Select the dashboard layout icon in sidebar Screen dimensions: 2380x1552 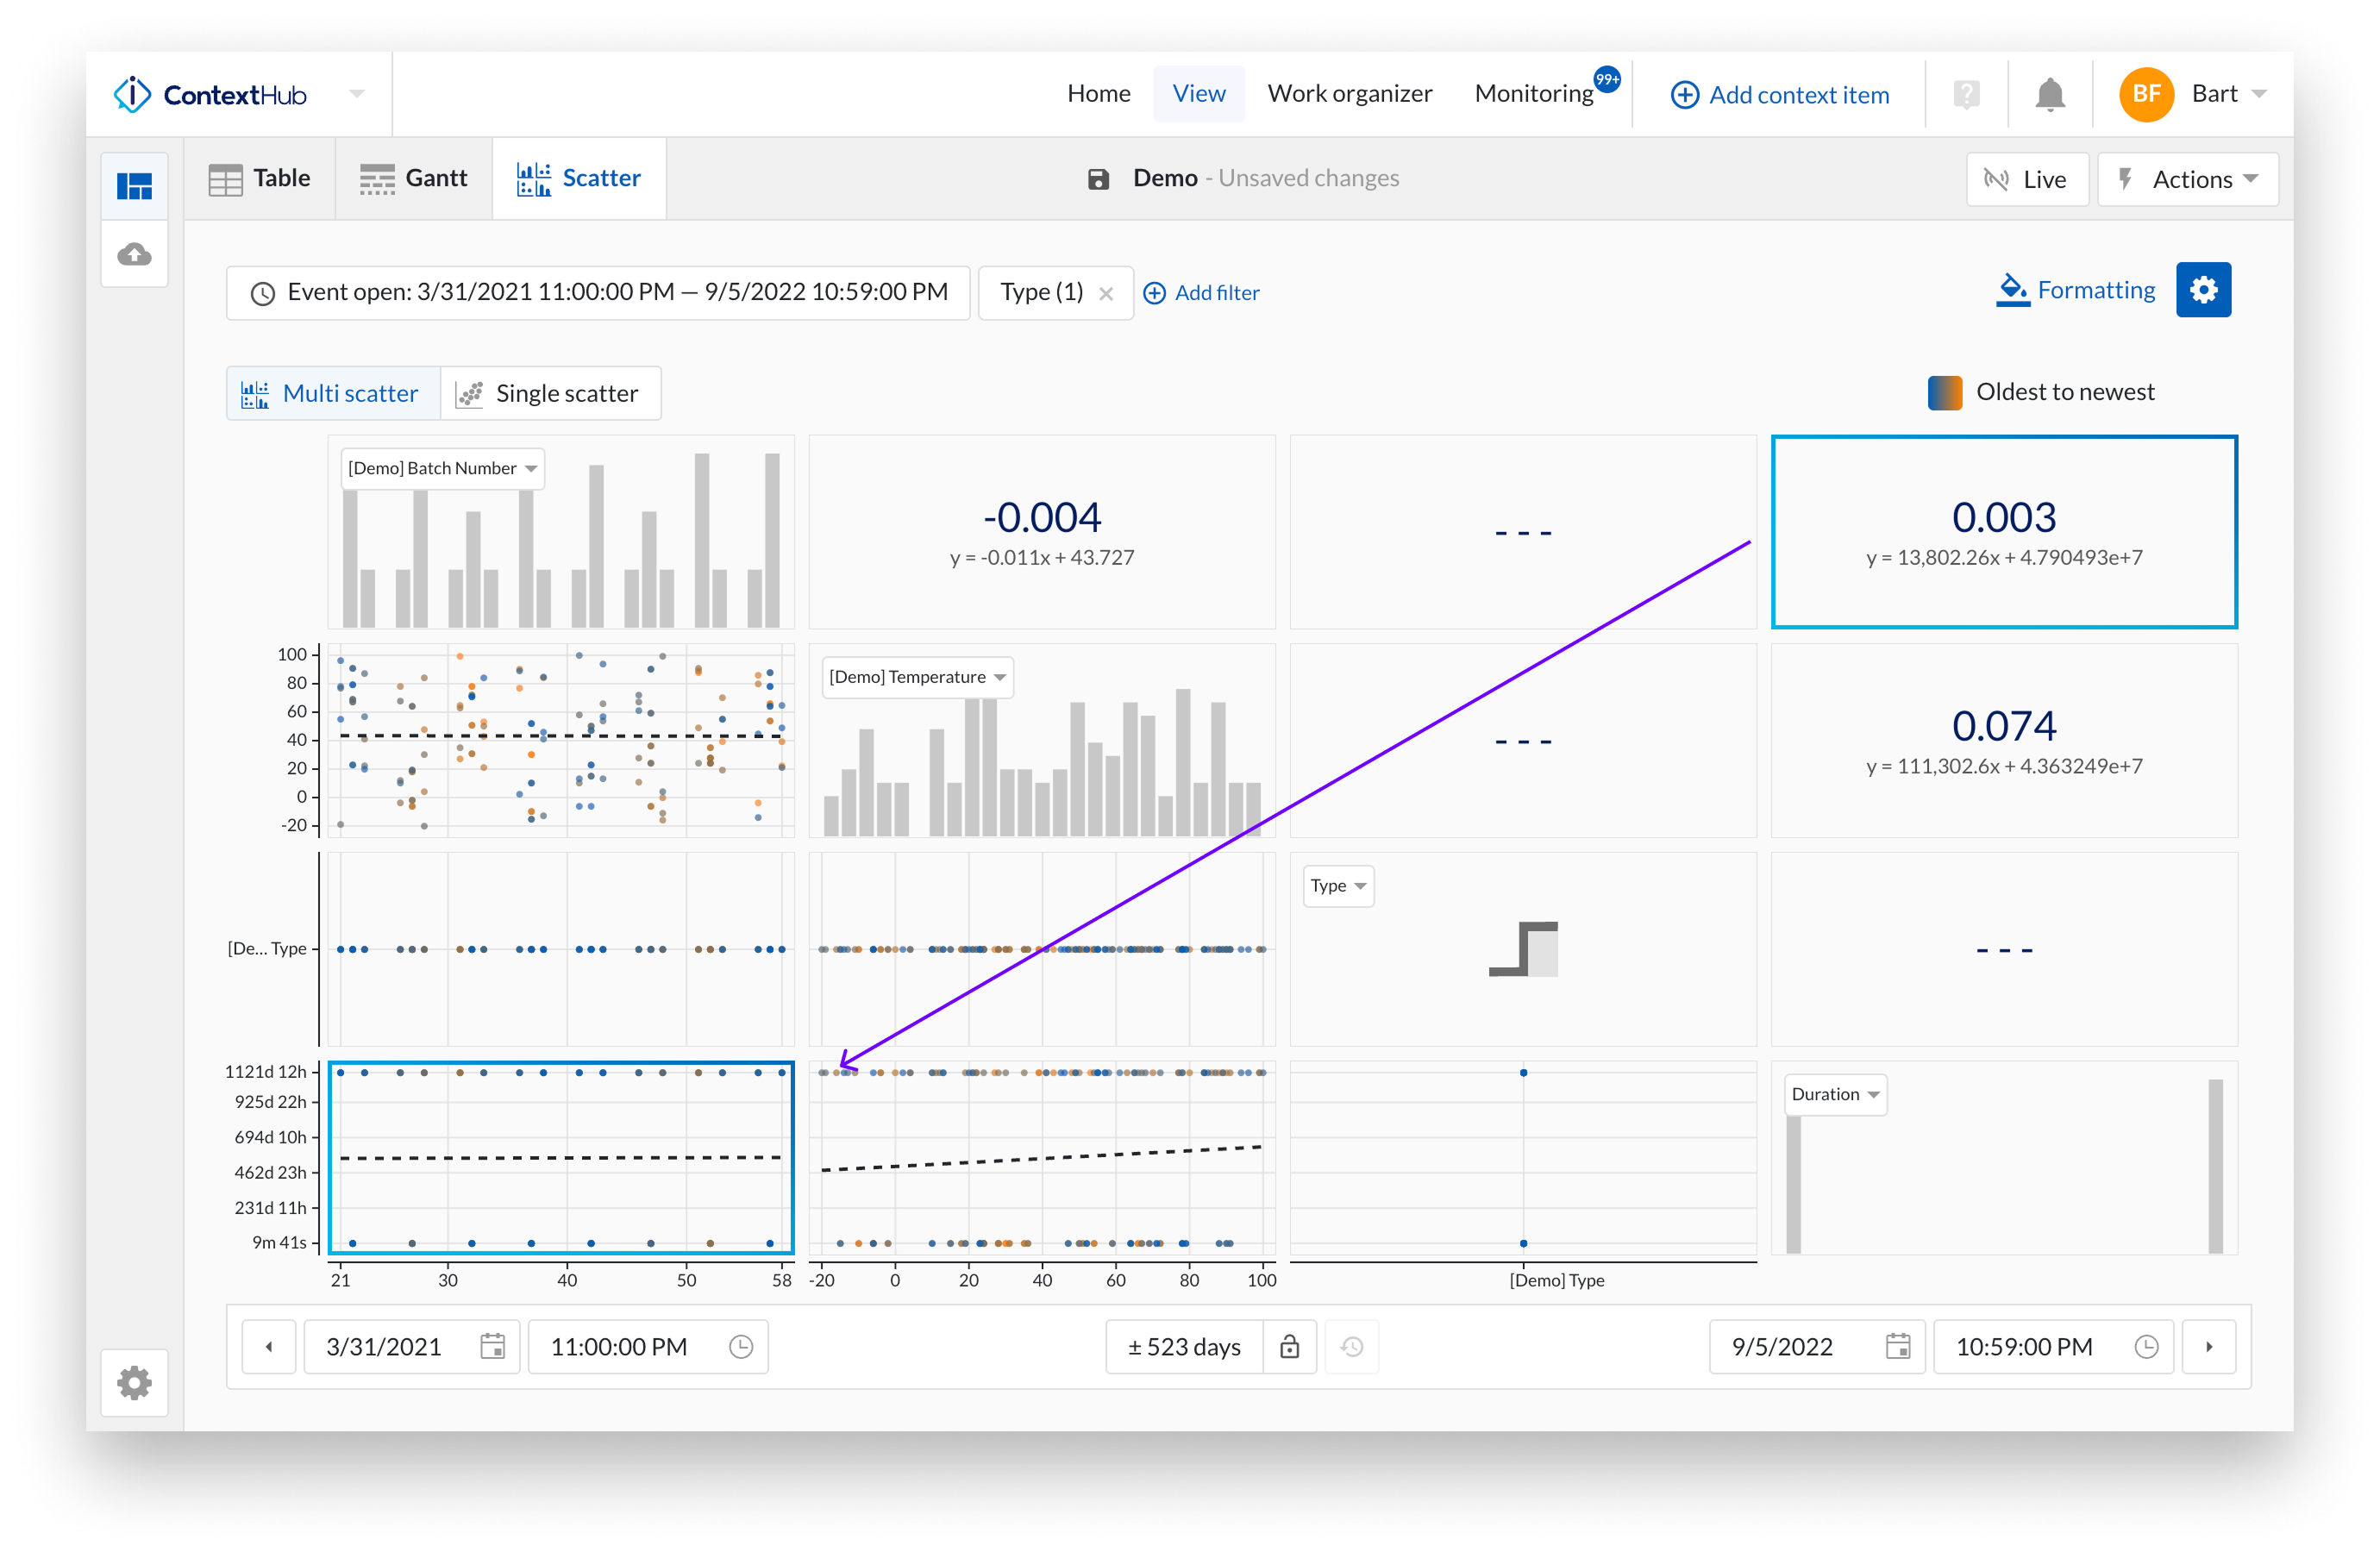point(134,185)
